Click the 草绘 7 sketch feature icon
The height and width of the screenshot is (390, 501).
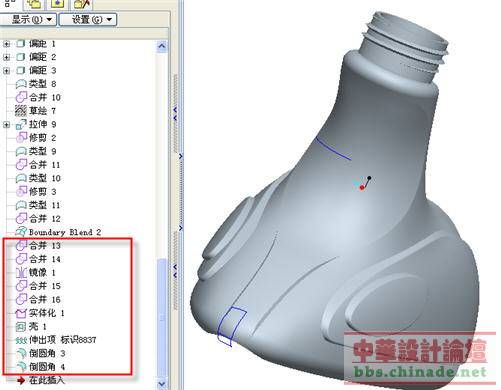(x=21, y=111)
